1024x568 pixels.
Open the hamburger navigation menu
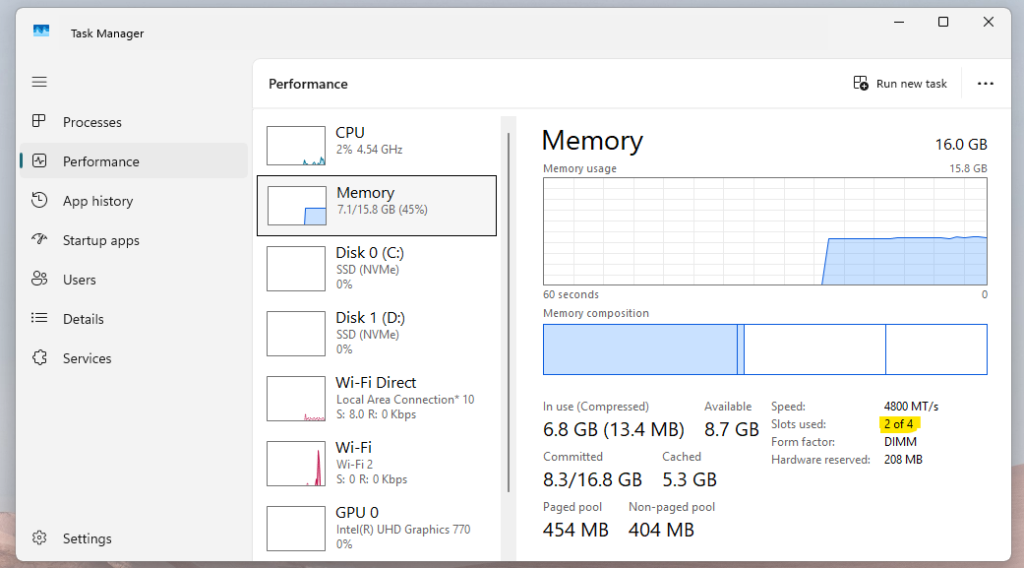pos(39,82)
